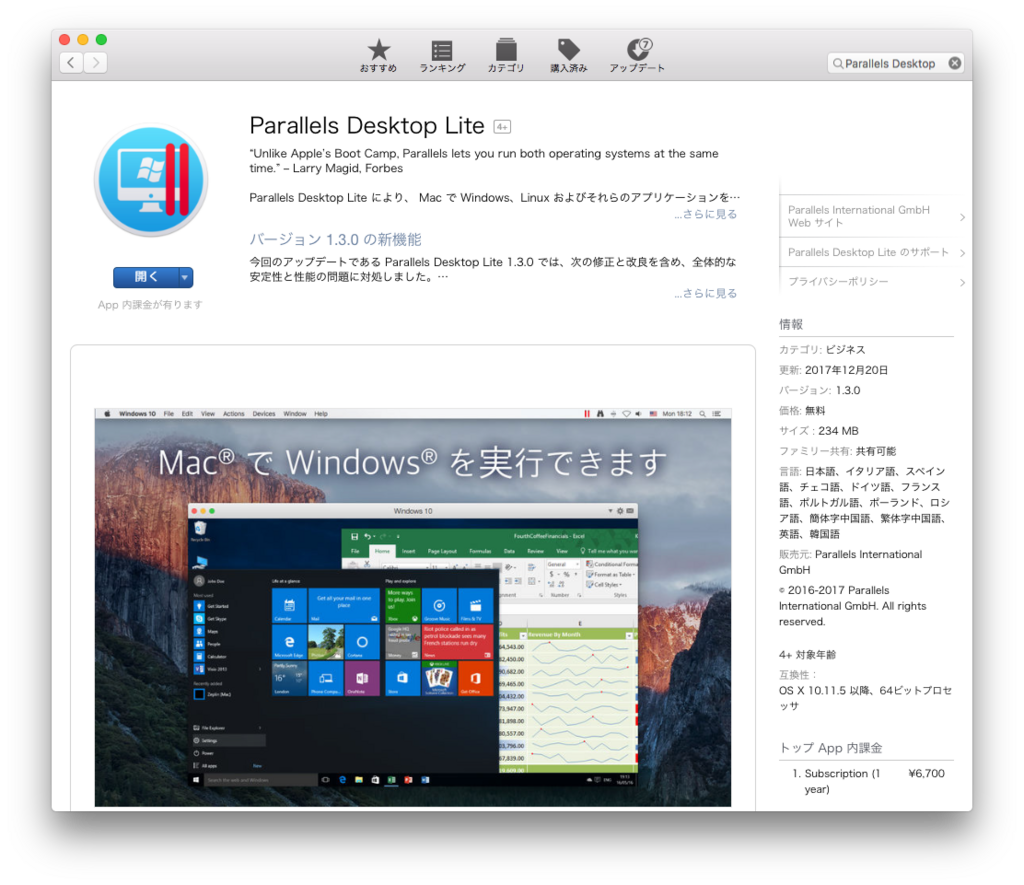The image size is (1024, 885).
Task: Click the 4+ age rating badge
Action: tap(502, 127)
